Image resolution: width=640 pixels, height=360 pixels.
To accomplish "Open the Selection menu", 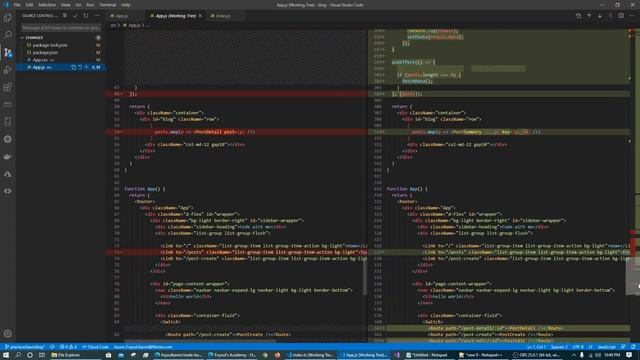I will pyautogui.click(x=47, y=5).
